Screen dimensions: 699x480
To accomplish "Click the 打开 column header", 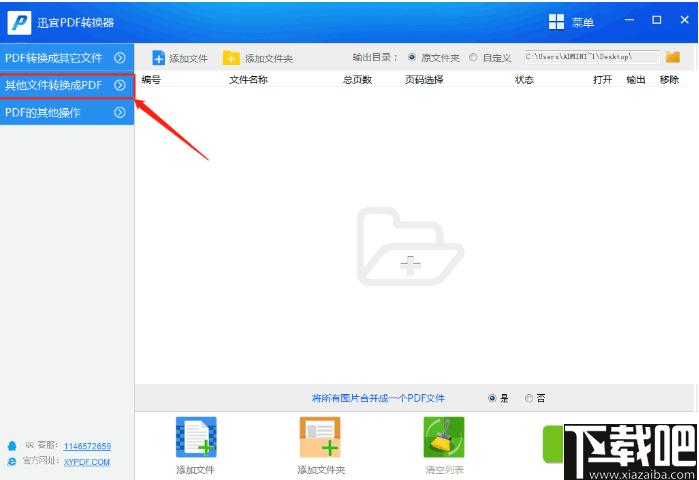I will point(602,80).
